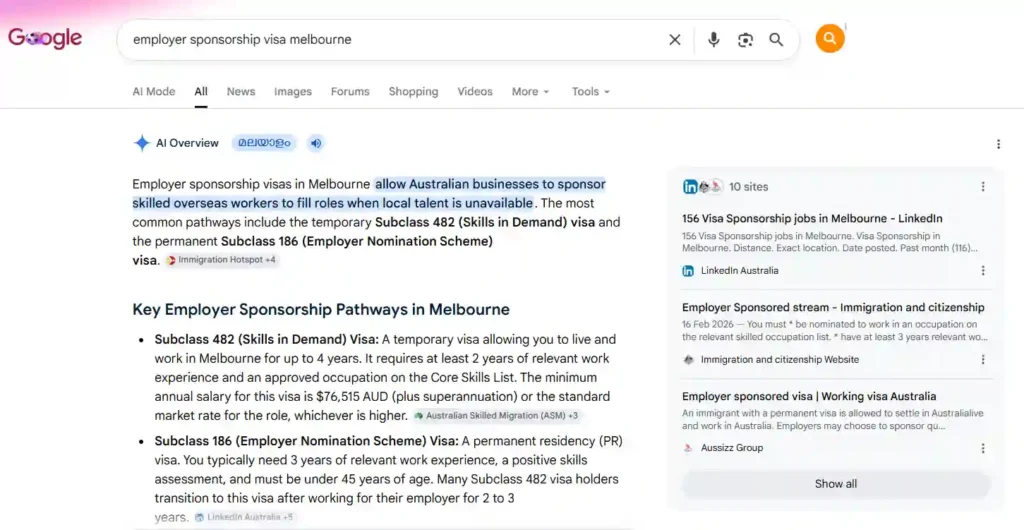
Task: Open Employer Sponsored stream Immigration result
Action: tap(833, 307)
